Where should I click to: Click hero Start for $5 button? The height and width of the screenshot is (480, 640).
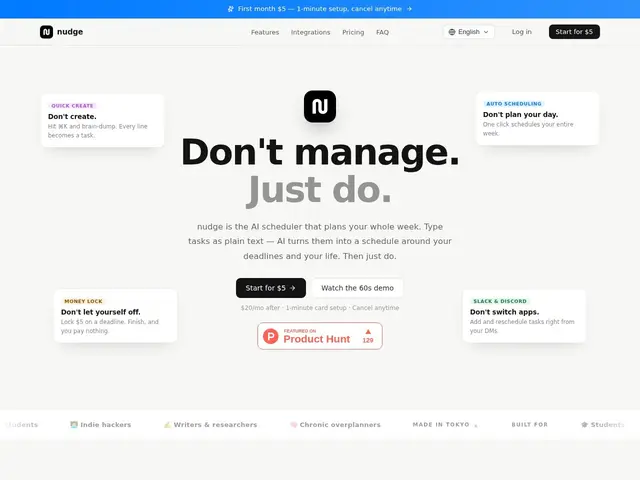(x=271, y=288)
